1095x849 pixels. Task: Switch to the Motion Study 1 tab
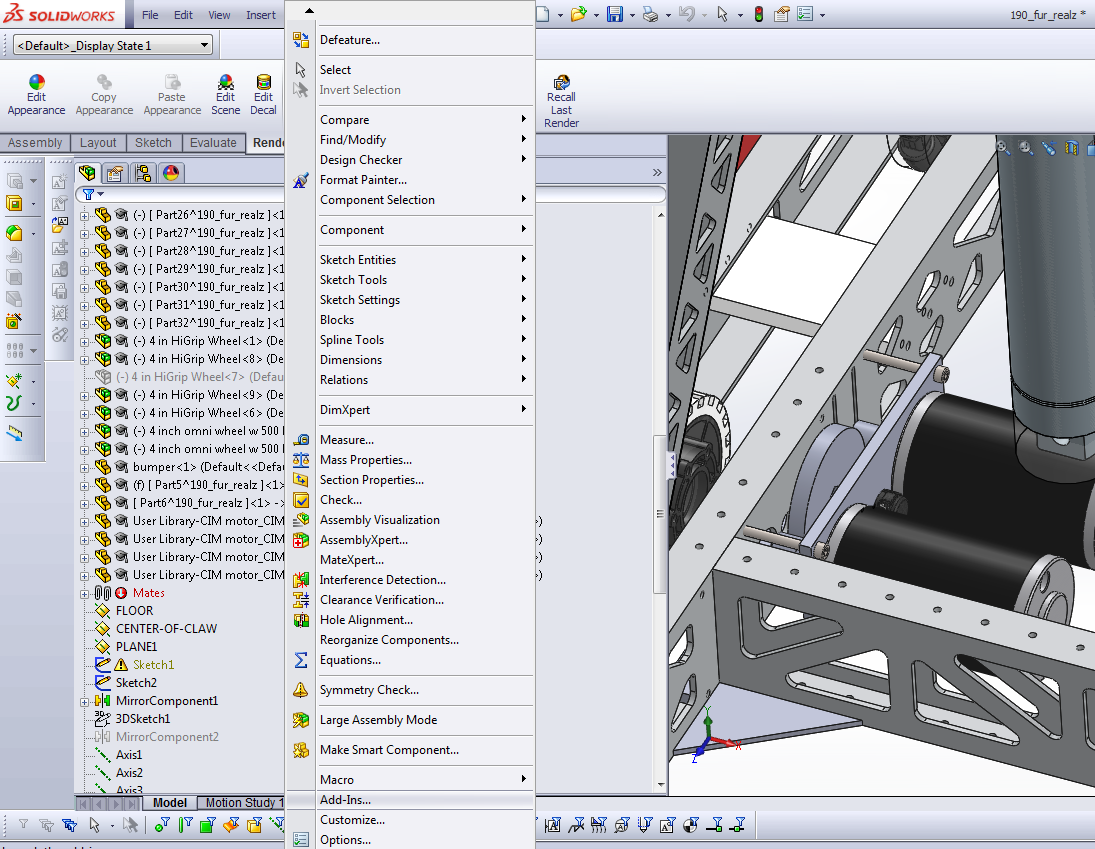coord(243,803)
